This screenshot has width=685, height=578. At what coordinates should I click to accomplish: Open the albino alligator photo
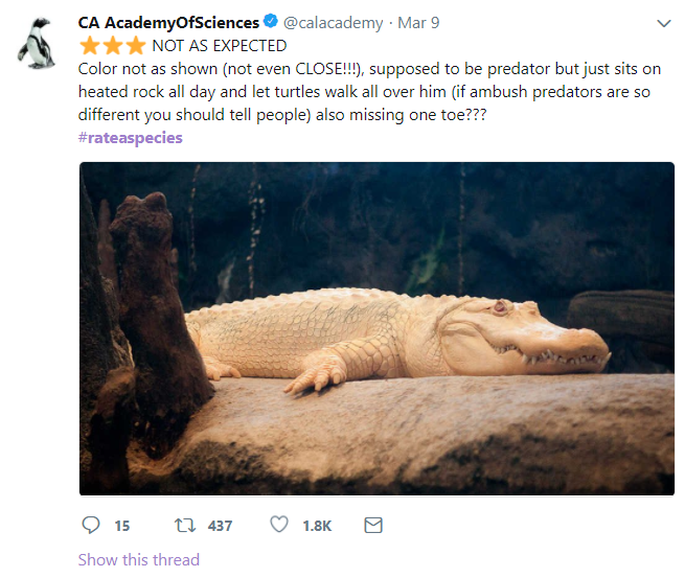[377, 329]
